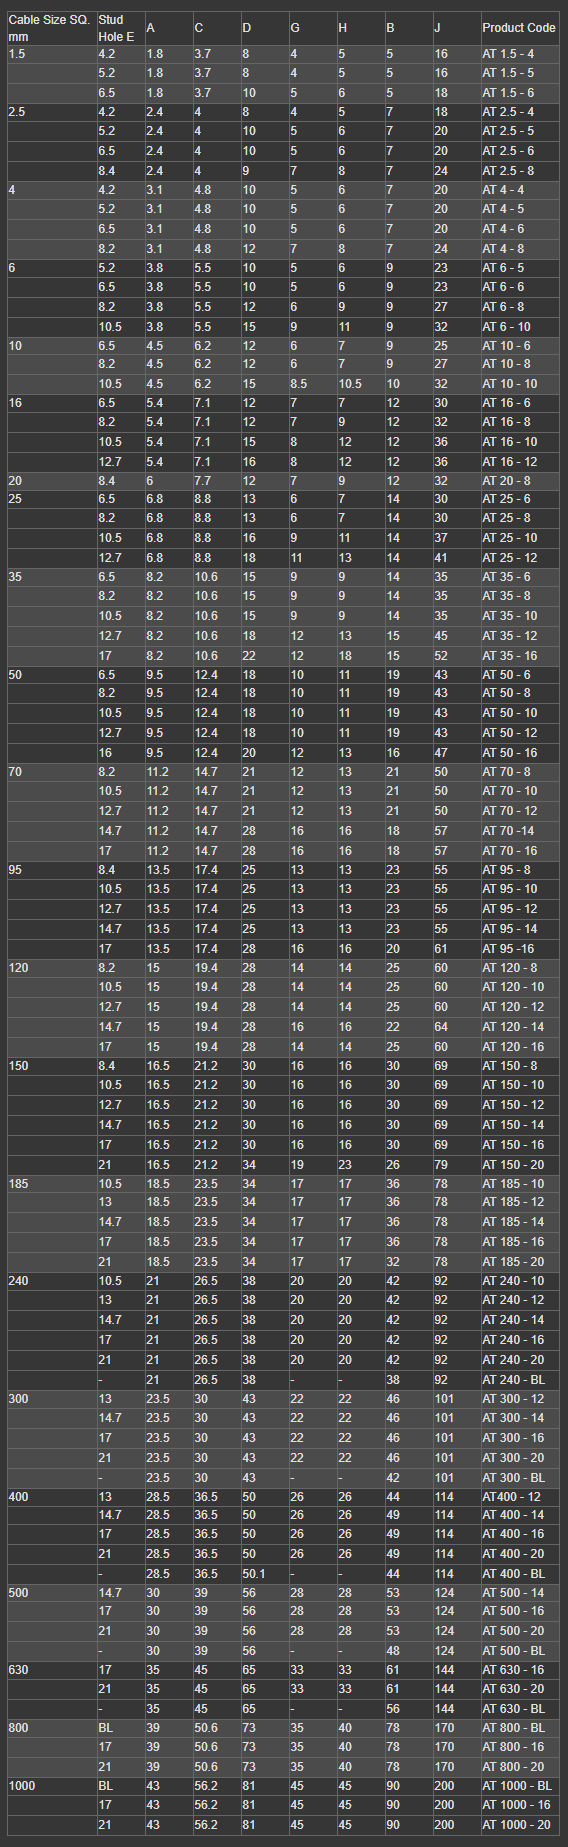Select the AT 500 - BL entry
Screen dimensions: 568x1847
tap(513, 1651)
